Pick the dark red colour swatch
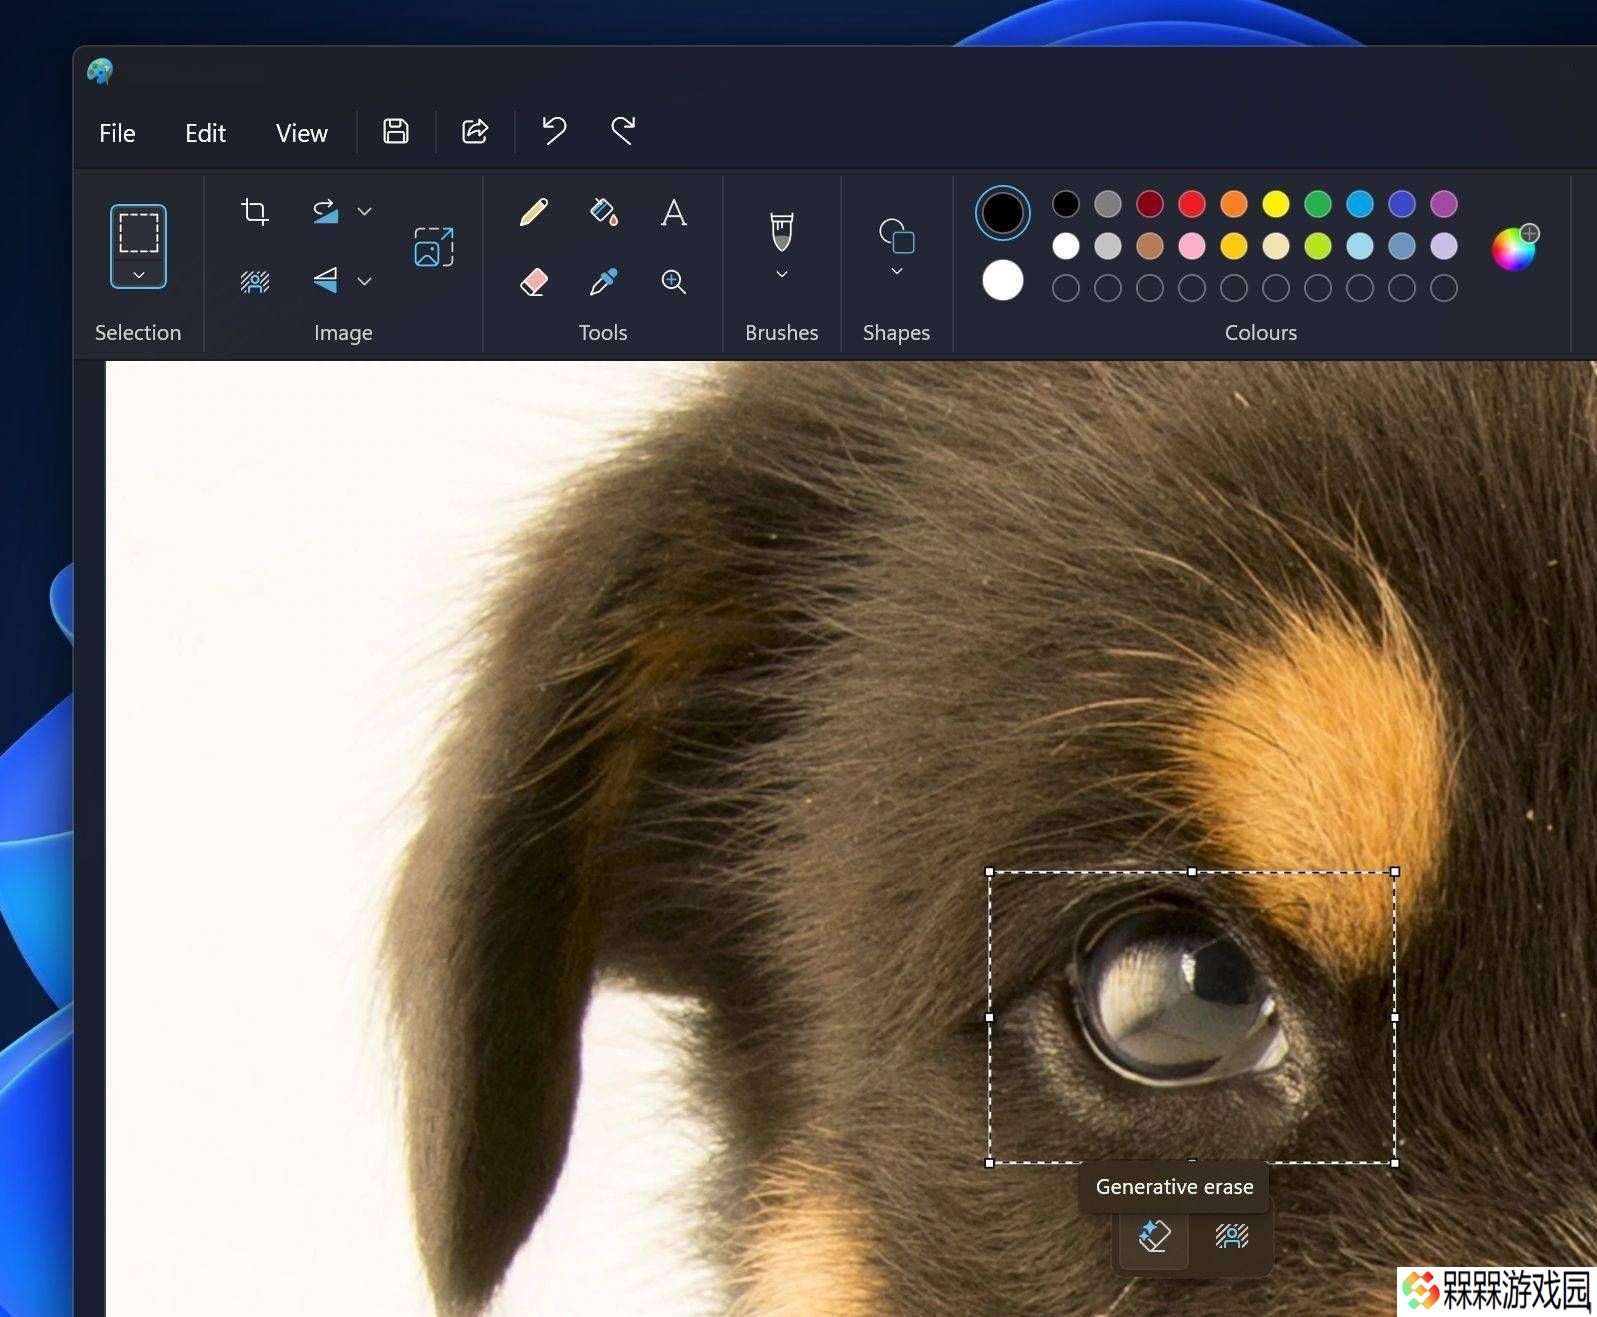The image size is (1597, 1317). [x=1150, y=204]
